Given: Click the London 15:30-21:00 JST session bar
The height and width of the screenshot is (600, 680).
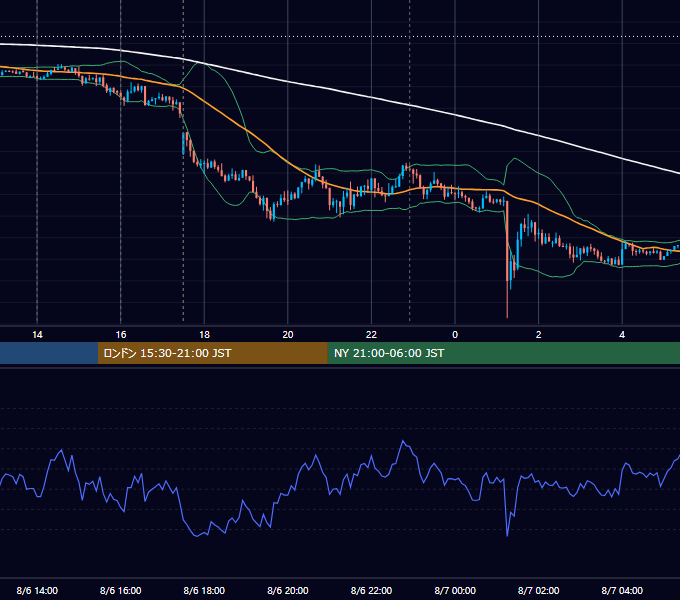Looking at the screenshot, I should coord(212,353).
